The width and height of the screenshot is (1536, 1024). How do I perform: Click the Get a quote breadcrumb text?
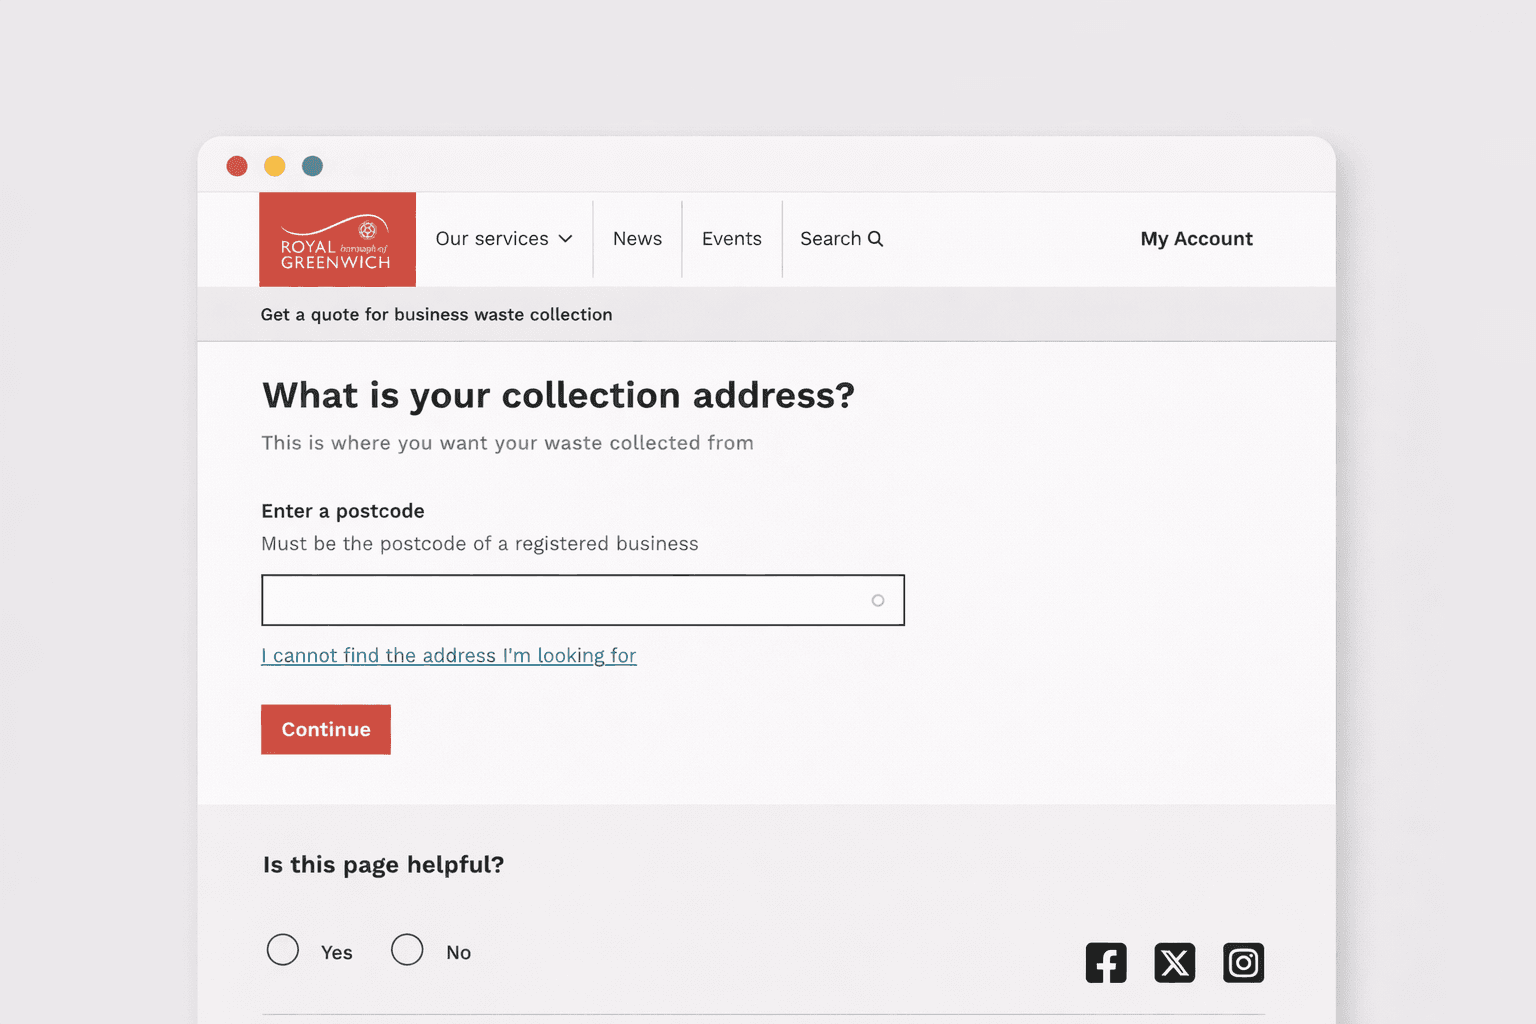436,315
